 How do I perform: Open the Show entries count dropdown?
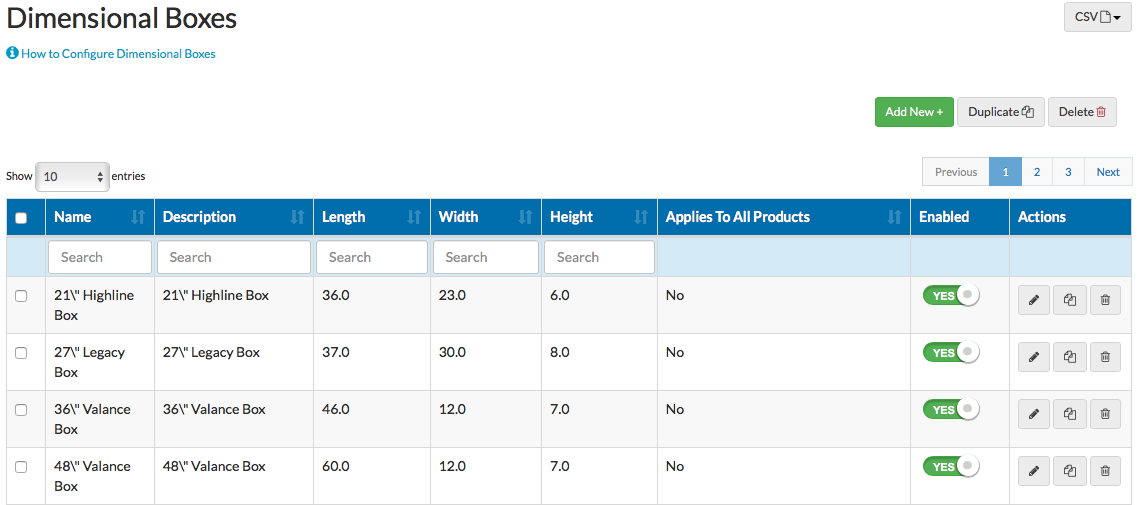pos(72,176)
